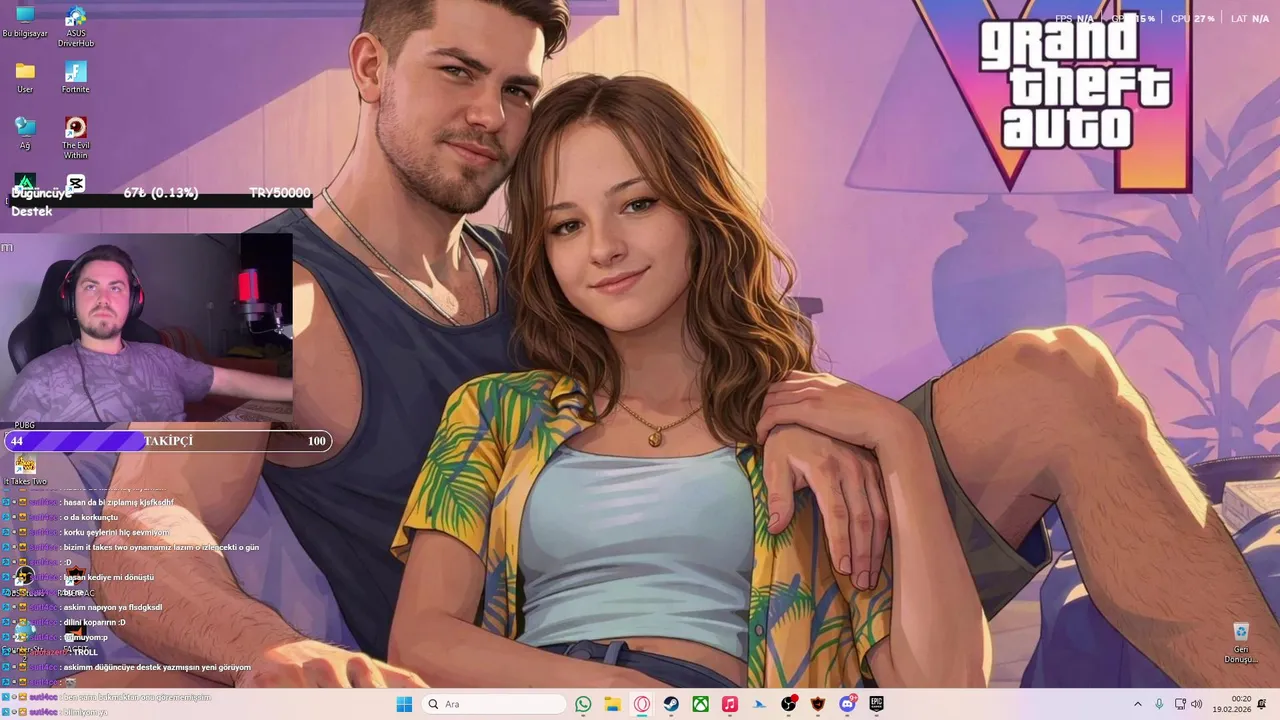Select the It Takes Two desktop icon

[25, 471]
